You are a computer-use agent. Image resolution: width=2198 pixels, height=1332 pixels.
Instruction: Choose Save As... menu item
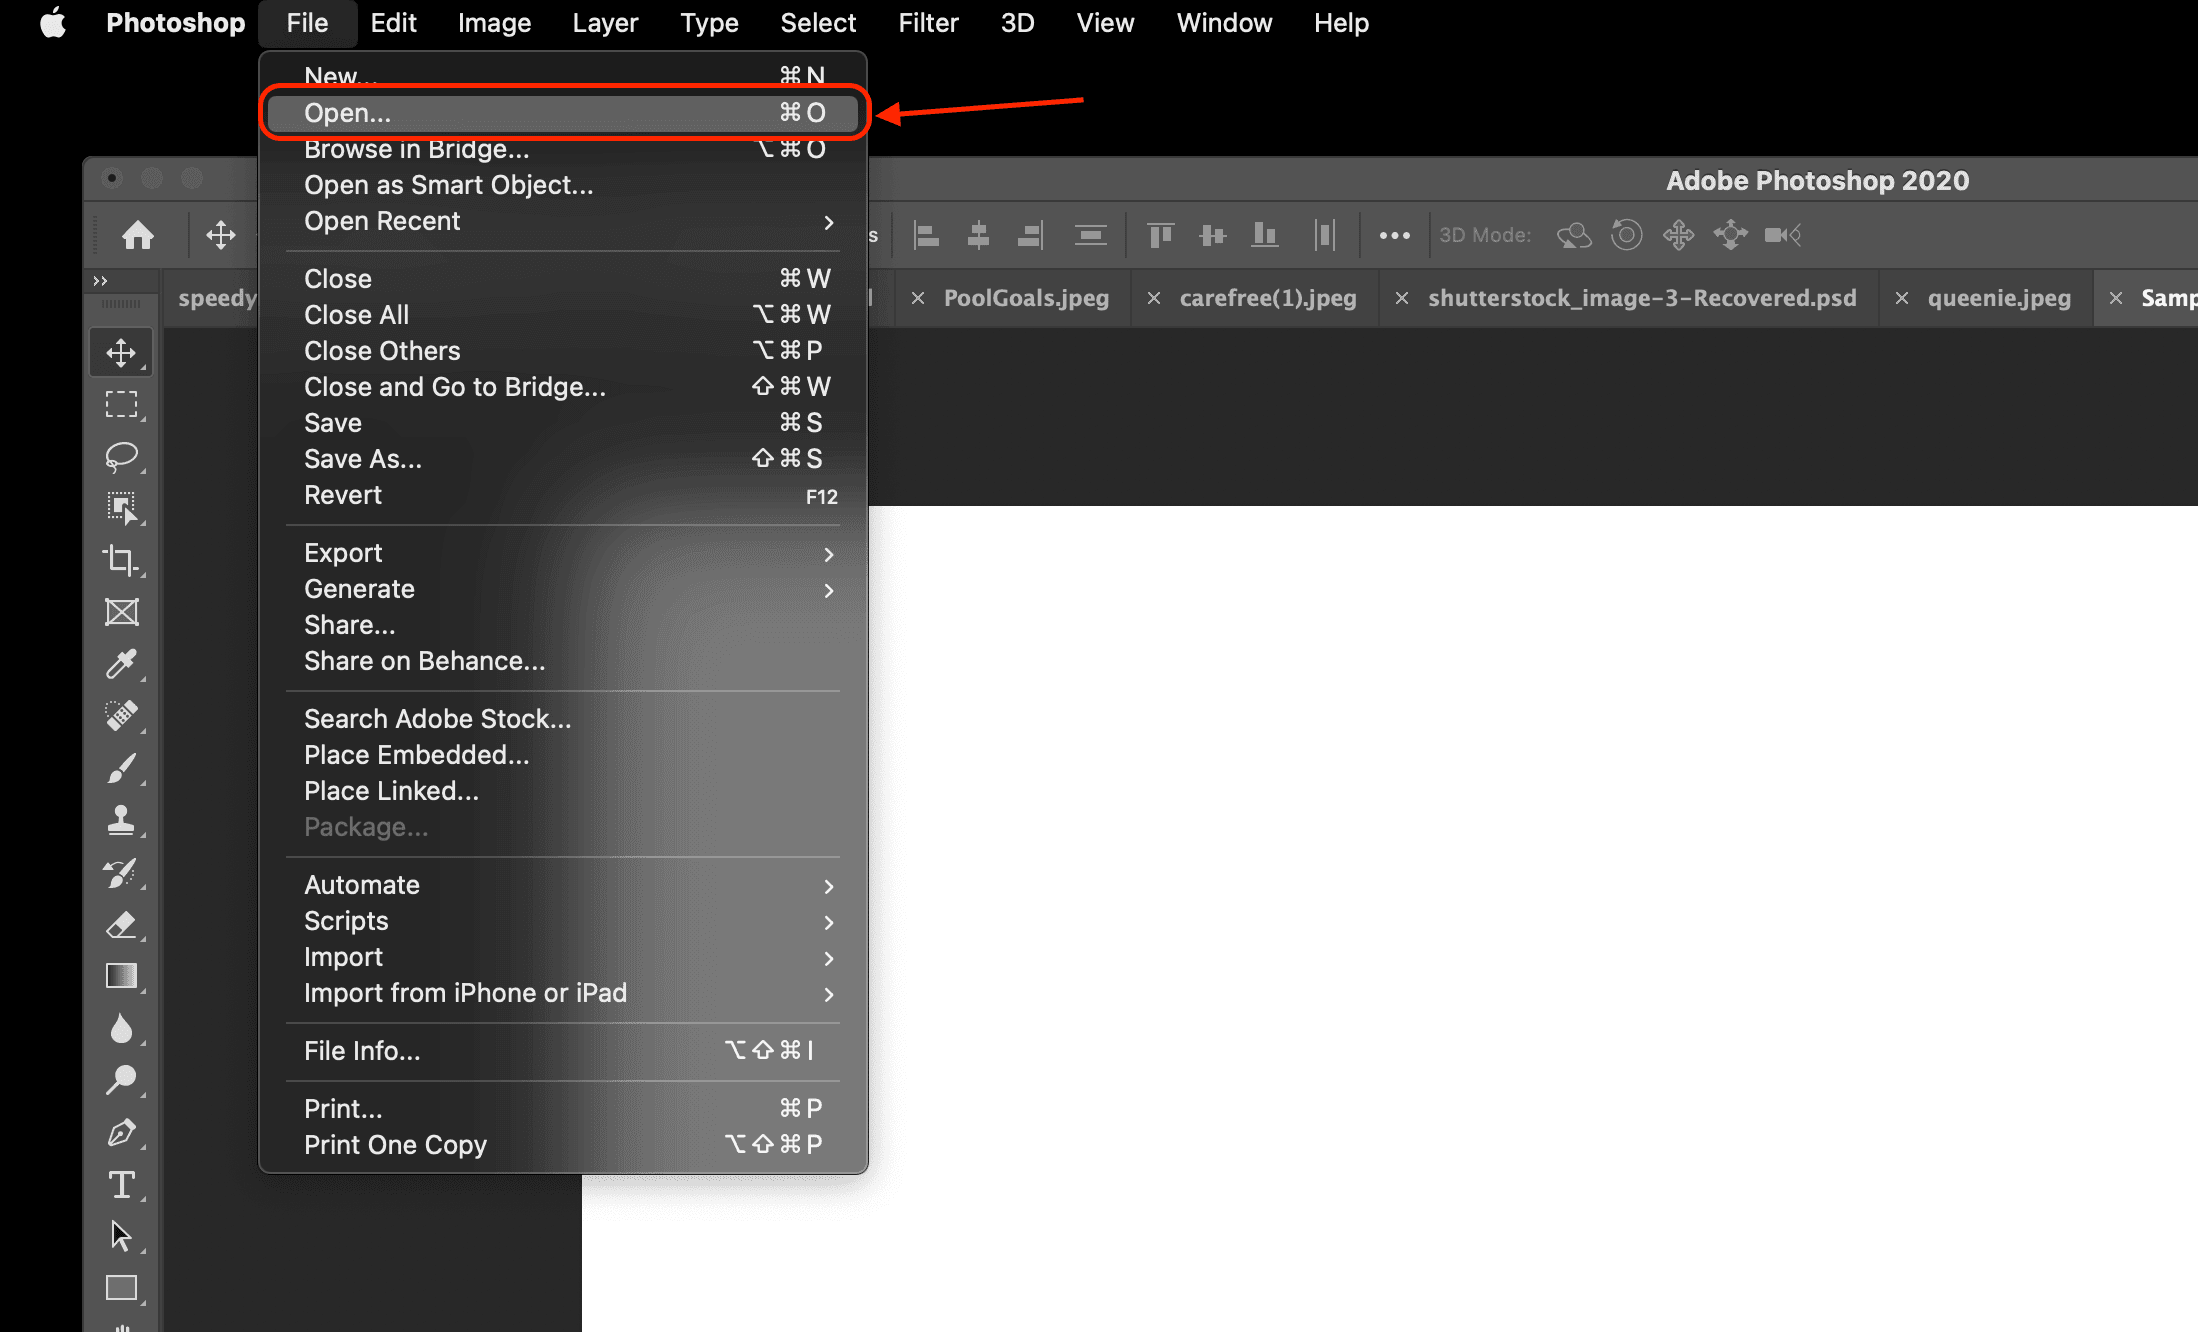(x=563, y=459)
